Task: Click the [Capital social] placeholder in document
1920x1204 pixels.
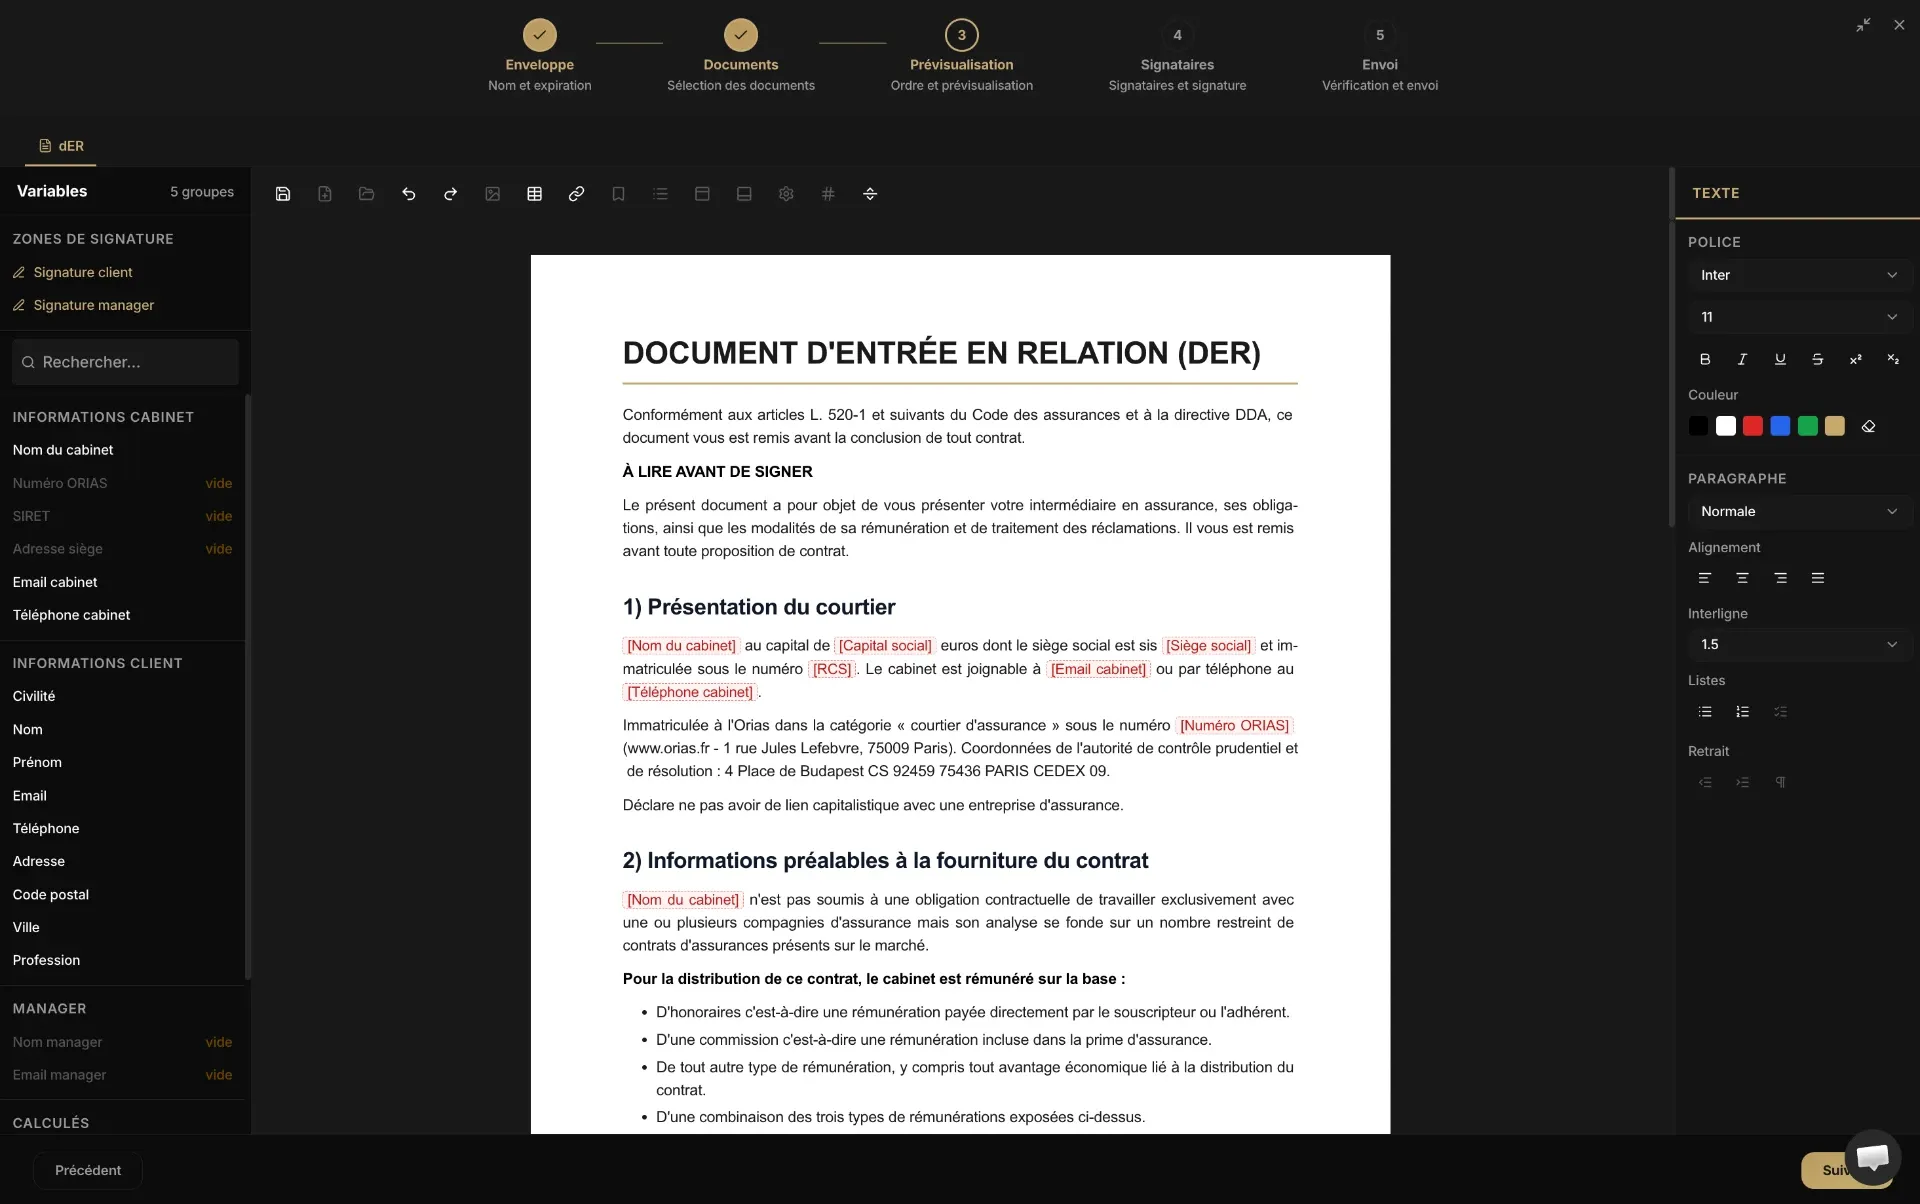Action: 885,646
